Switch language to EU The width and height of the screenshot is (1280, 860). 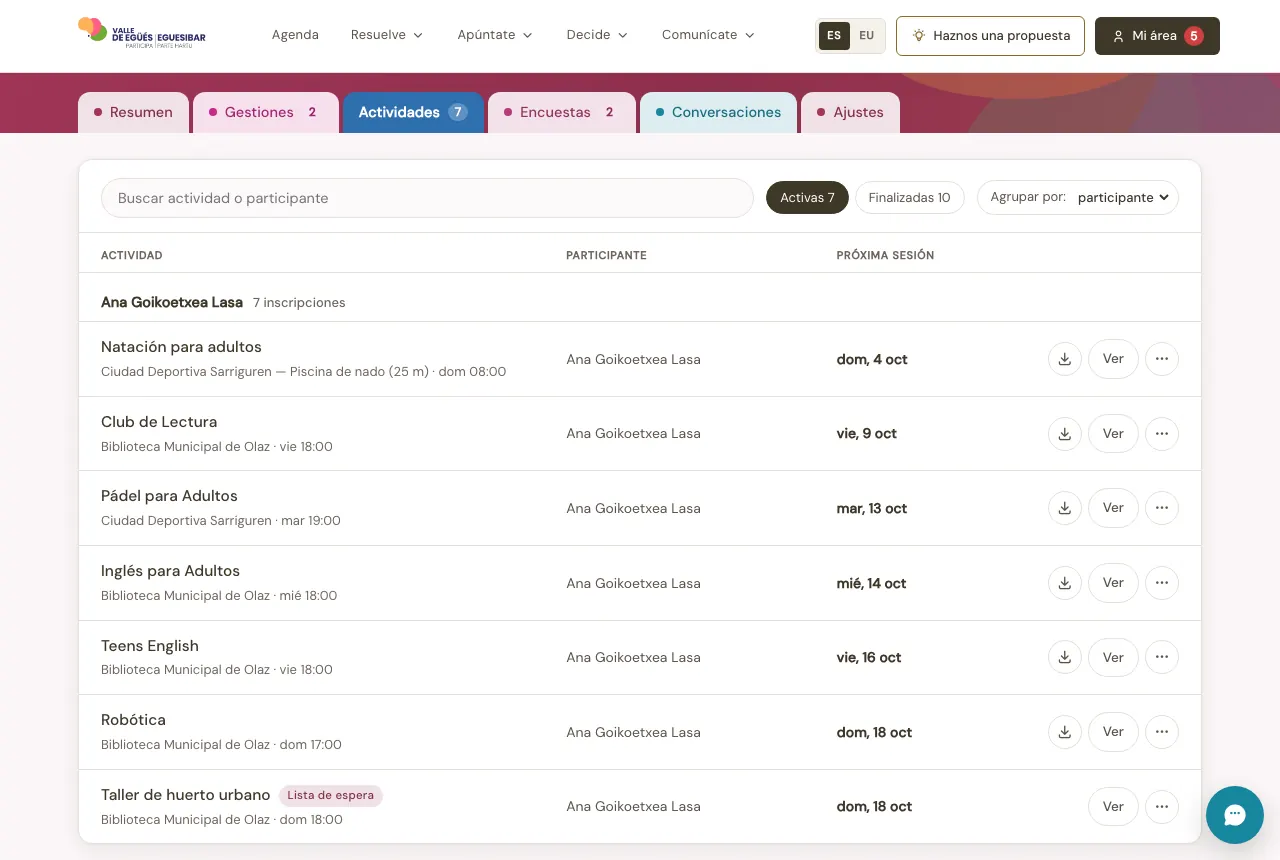[866, 35]
